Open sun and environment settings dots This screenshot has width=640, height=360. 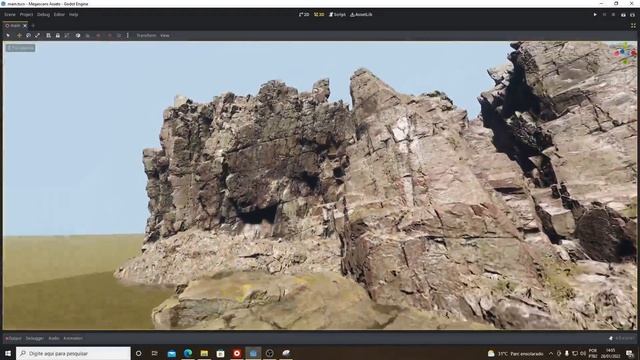(x=128, y=36)
